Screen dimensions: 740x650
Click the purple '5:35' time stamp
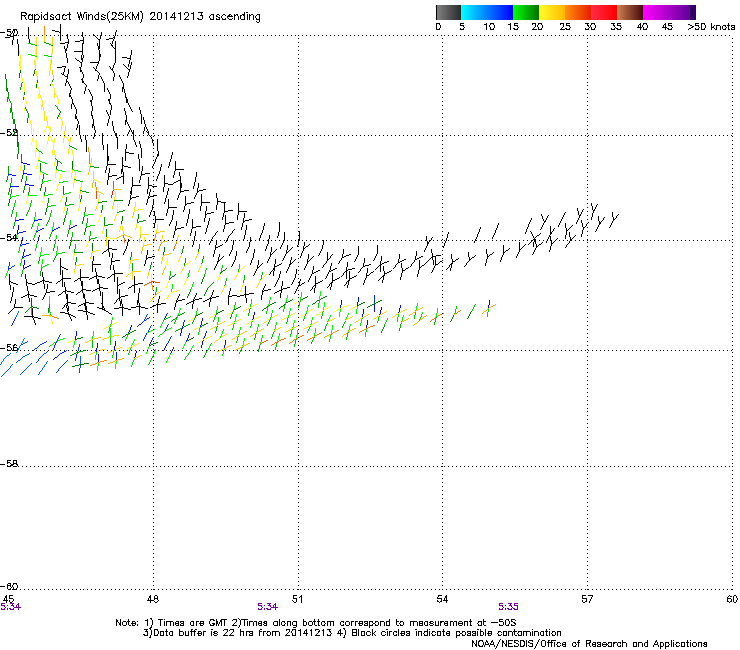point(508,607)
